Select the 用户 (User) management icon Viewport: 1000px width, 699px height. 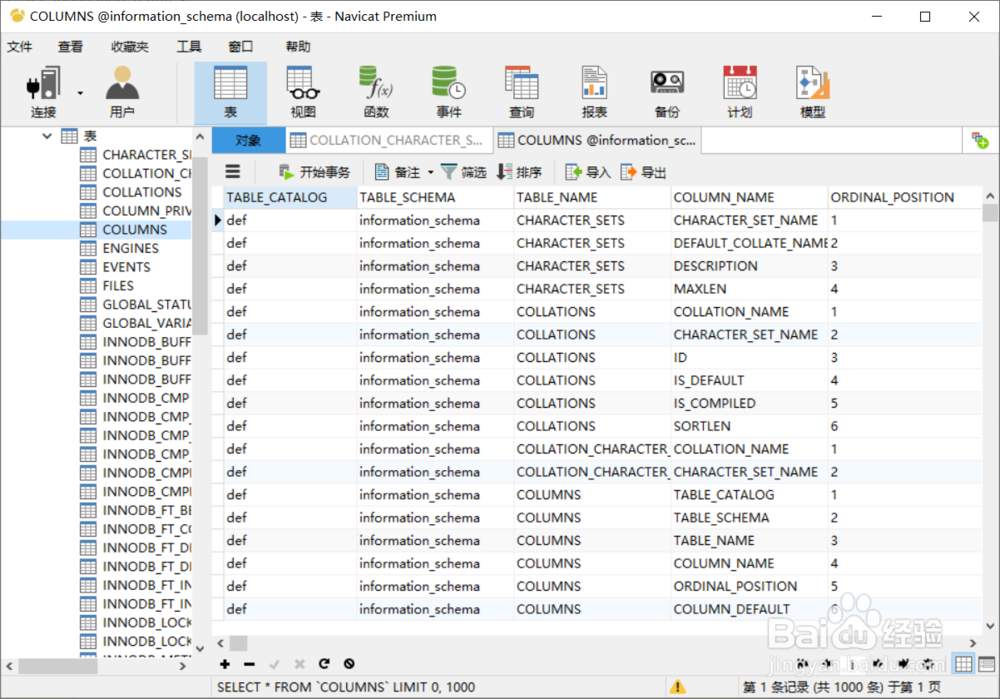pos(121,90)
